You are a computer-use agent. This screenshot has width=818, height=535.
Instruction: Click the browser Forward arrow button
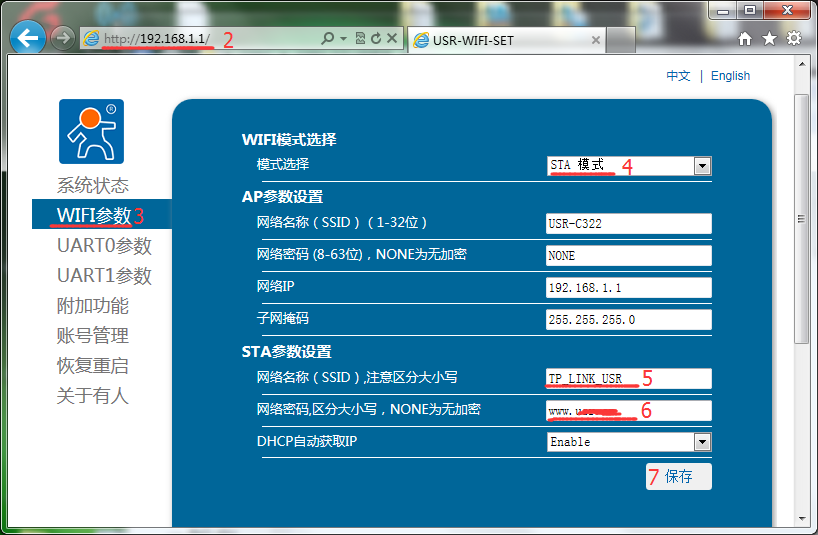click(x=63, y=39)
